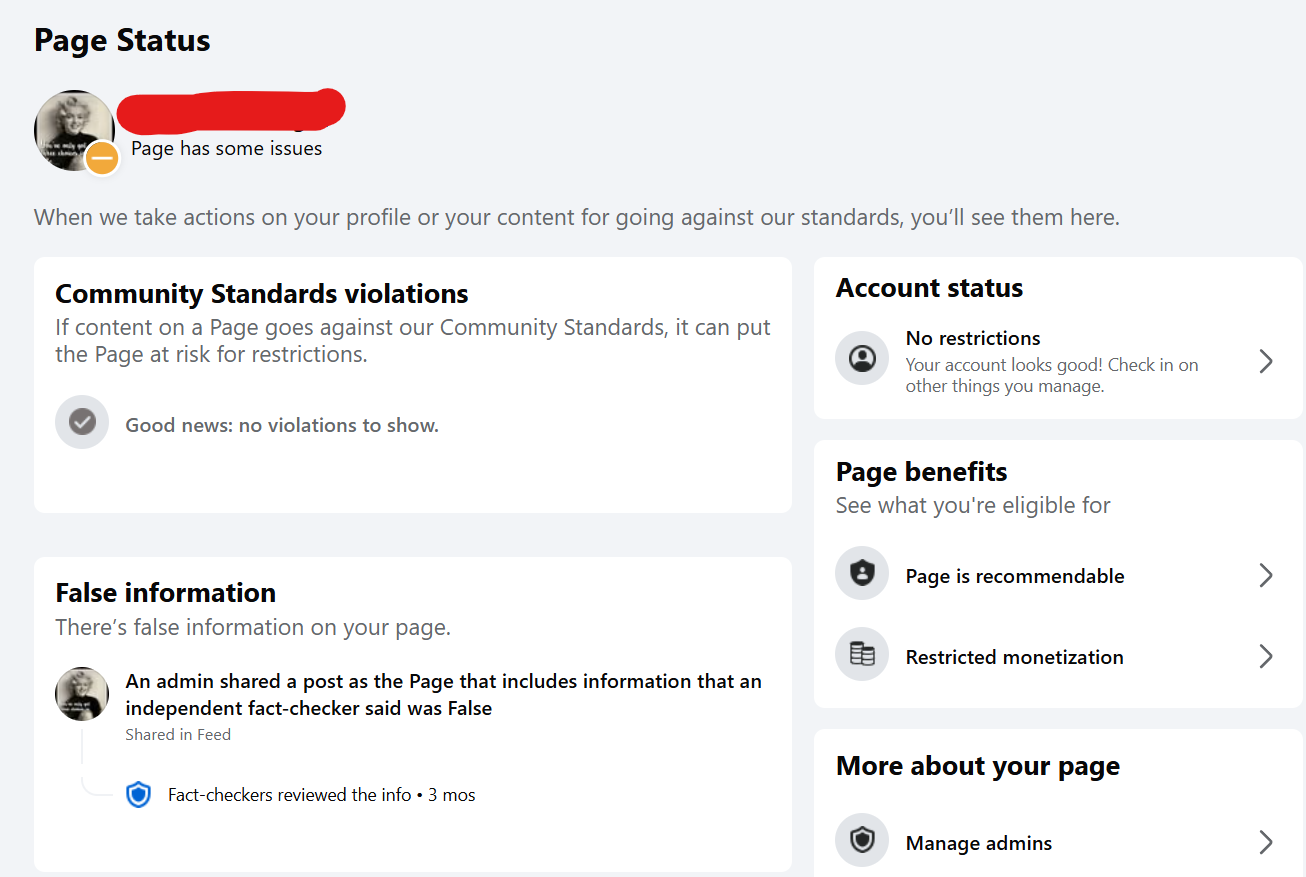Expand the Restricted monetization chevron
This screenshot has width=1306, height=877.
1266,656
